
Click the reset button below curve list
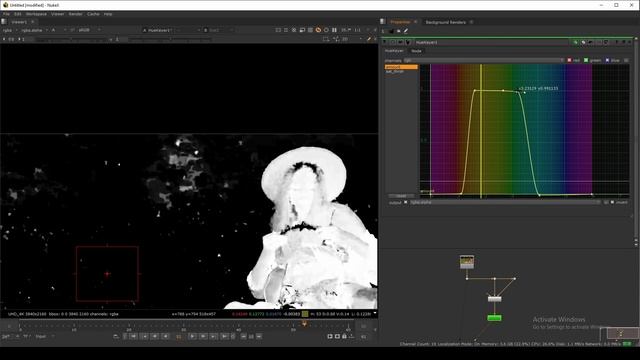point(402,196)
